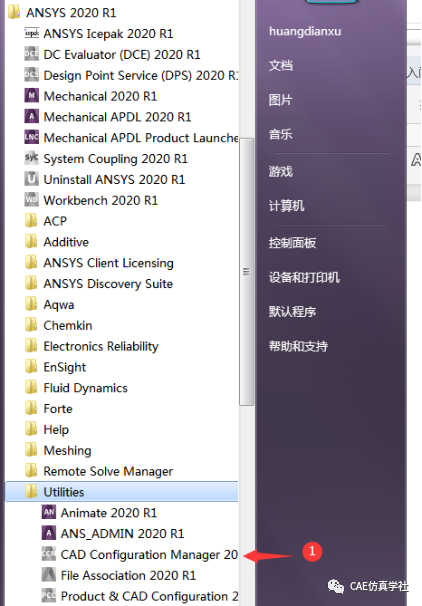The width and height of the screenshot is (422, 606).
Task: Click the Mechanical 2020 R1 icon
Action: coord(31,96)
